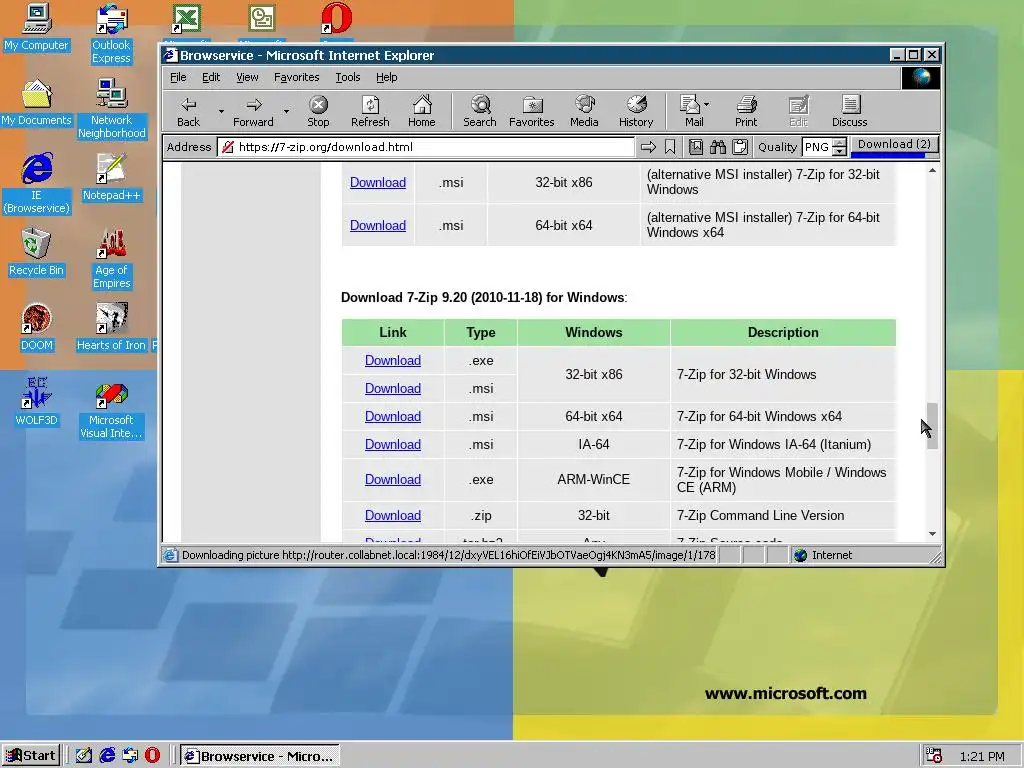Decrease Quality with the down spinner arrow
Image resolution: width=1024 pixels, height=768 pixels.
[x=840, y=152]
